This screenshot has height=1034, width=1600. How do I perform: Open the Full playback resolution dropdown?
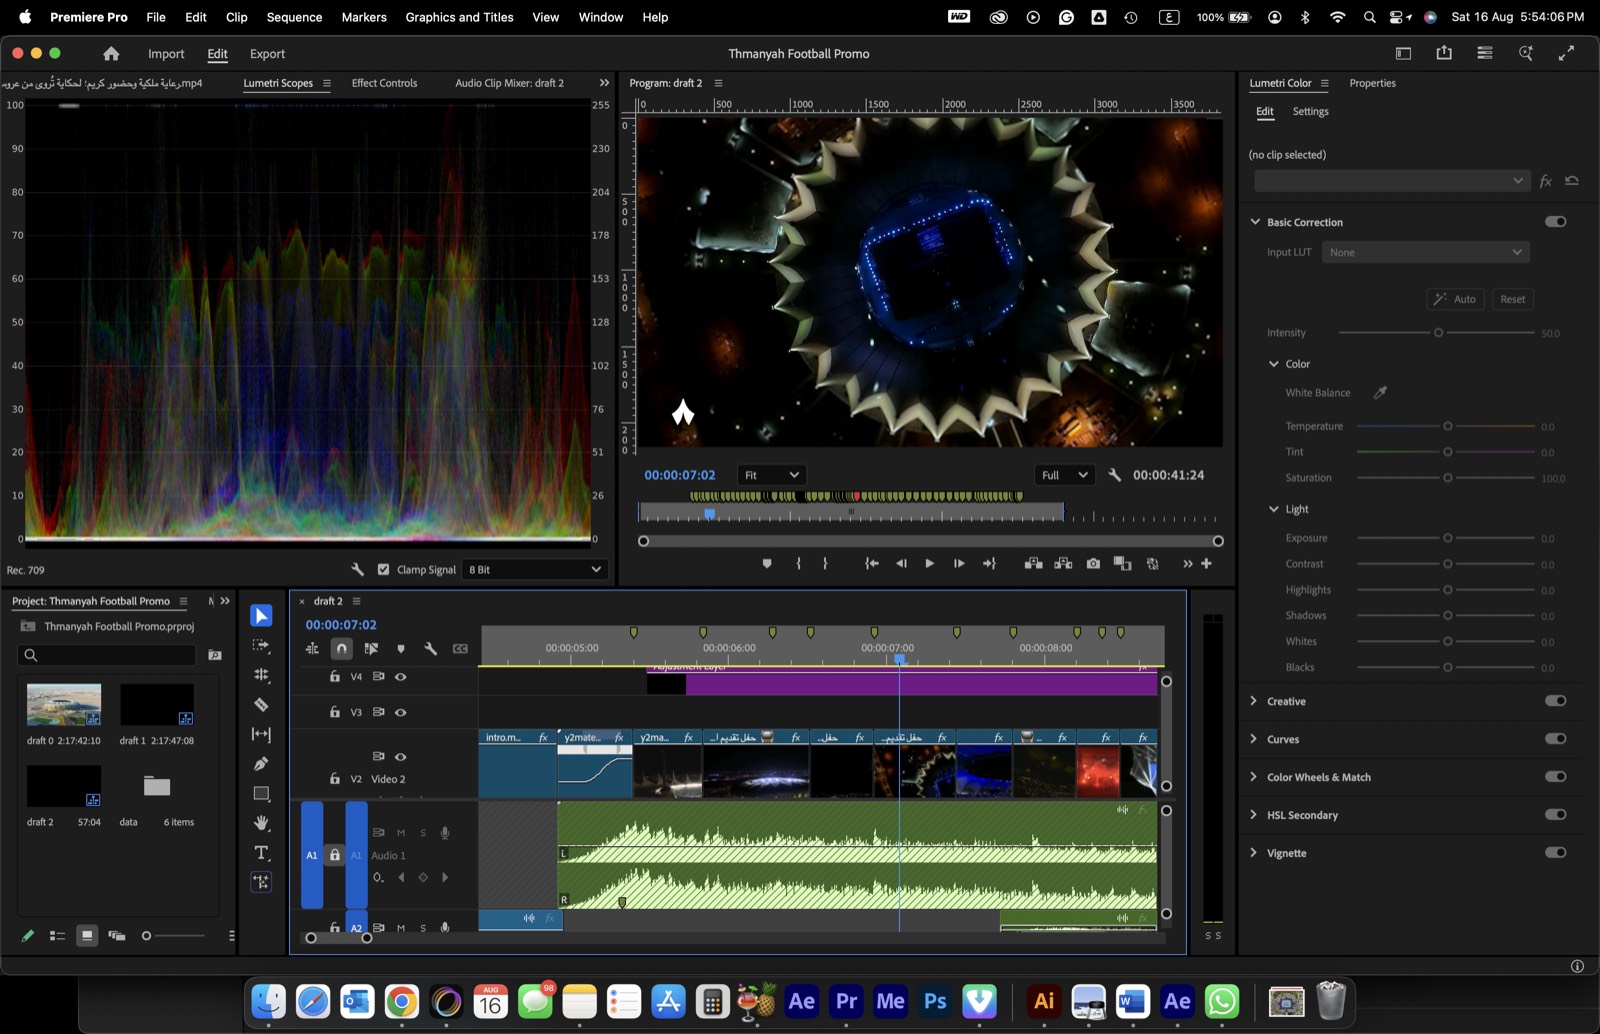pos(1064,475)
